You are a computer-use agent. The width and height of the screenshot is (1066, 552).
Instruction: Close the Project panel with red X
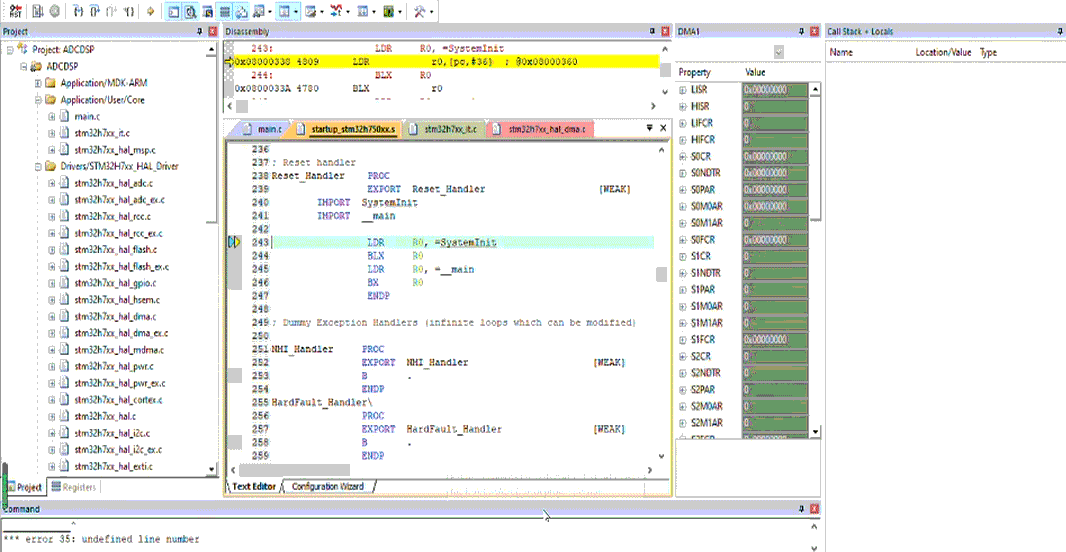click(x=213, y=32)
